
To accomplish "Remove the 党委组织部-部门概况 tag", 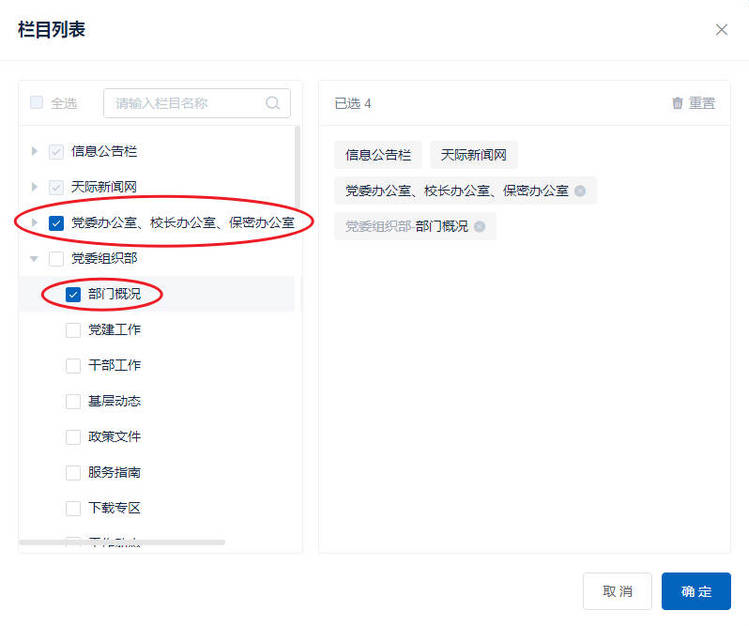I will 479,226.
